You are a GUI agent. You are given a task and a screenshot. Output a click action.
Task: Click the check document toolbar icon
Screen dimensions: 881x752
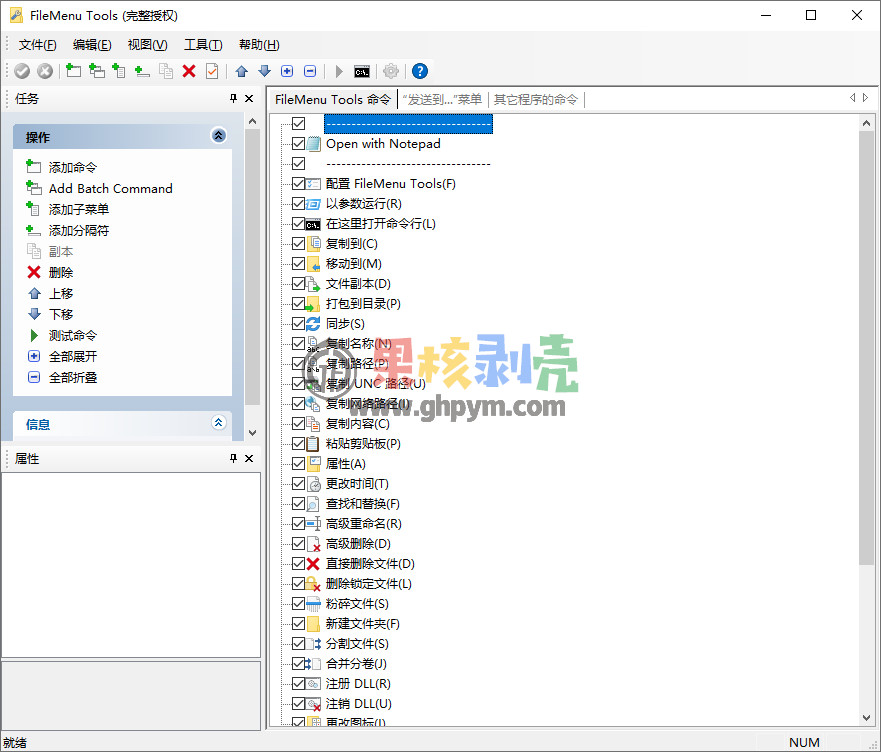(212, 71)
